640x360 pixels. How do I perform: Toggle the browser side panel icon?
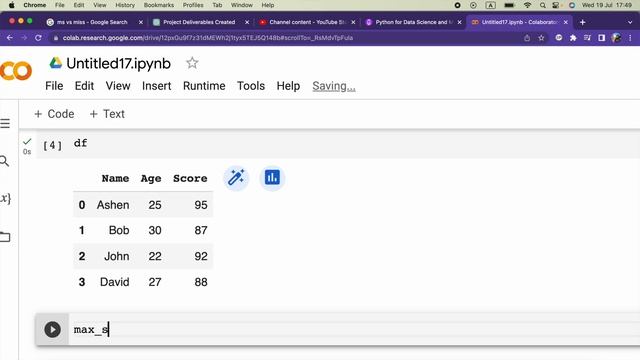click(602, 38)
